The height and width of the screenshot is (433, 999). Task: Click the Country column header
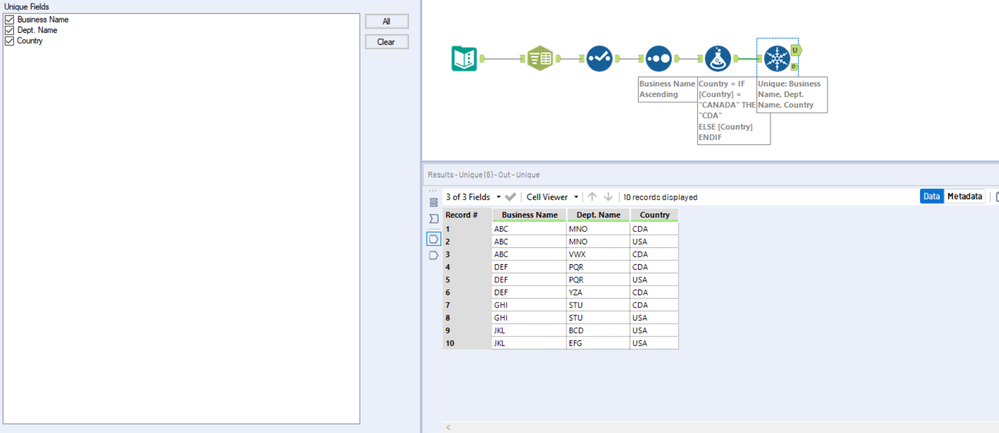654,215
